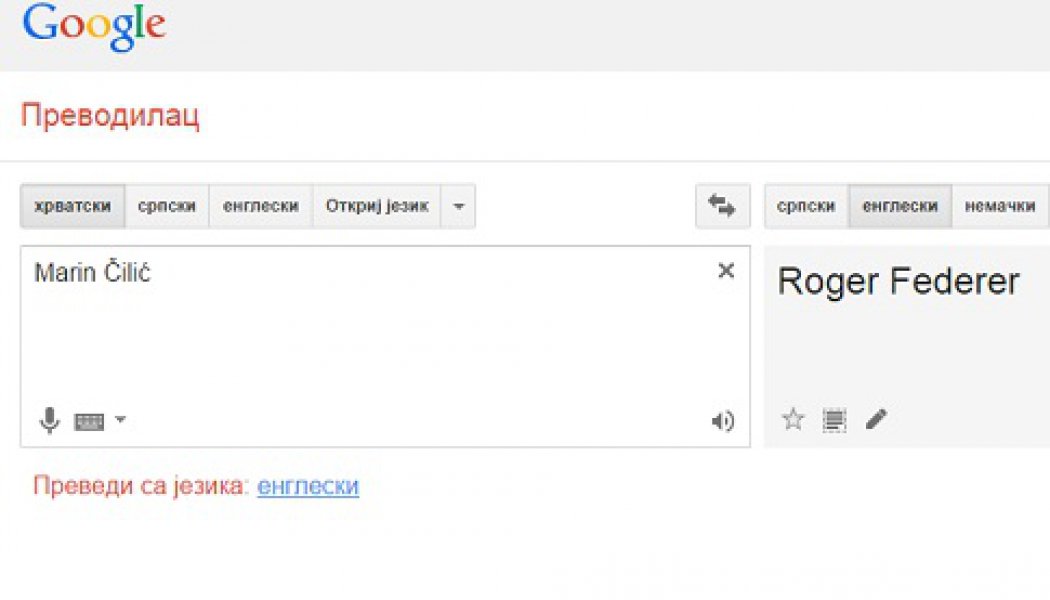Suggest an edit with pencil icon

click(876, 419)
